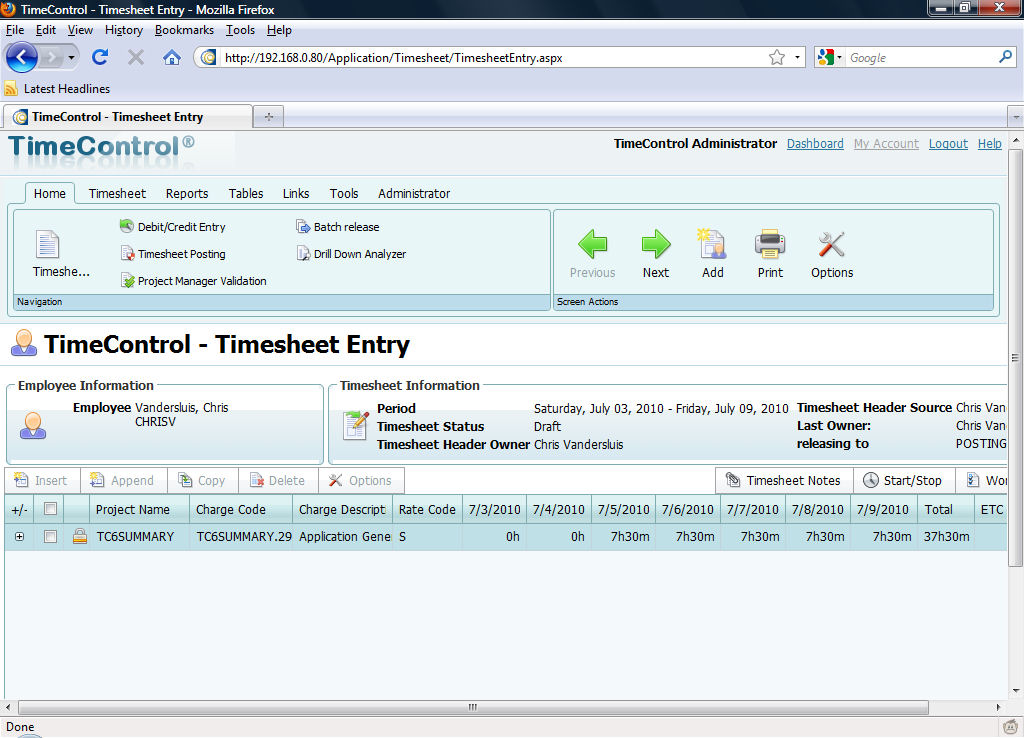The height and width of the screenshot is (738, 1024).
Task: Print the timesheet
Action: pos(770,254)
